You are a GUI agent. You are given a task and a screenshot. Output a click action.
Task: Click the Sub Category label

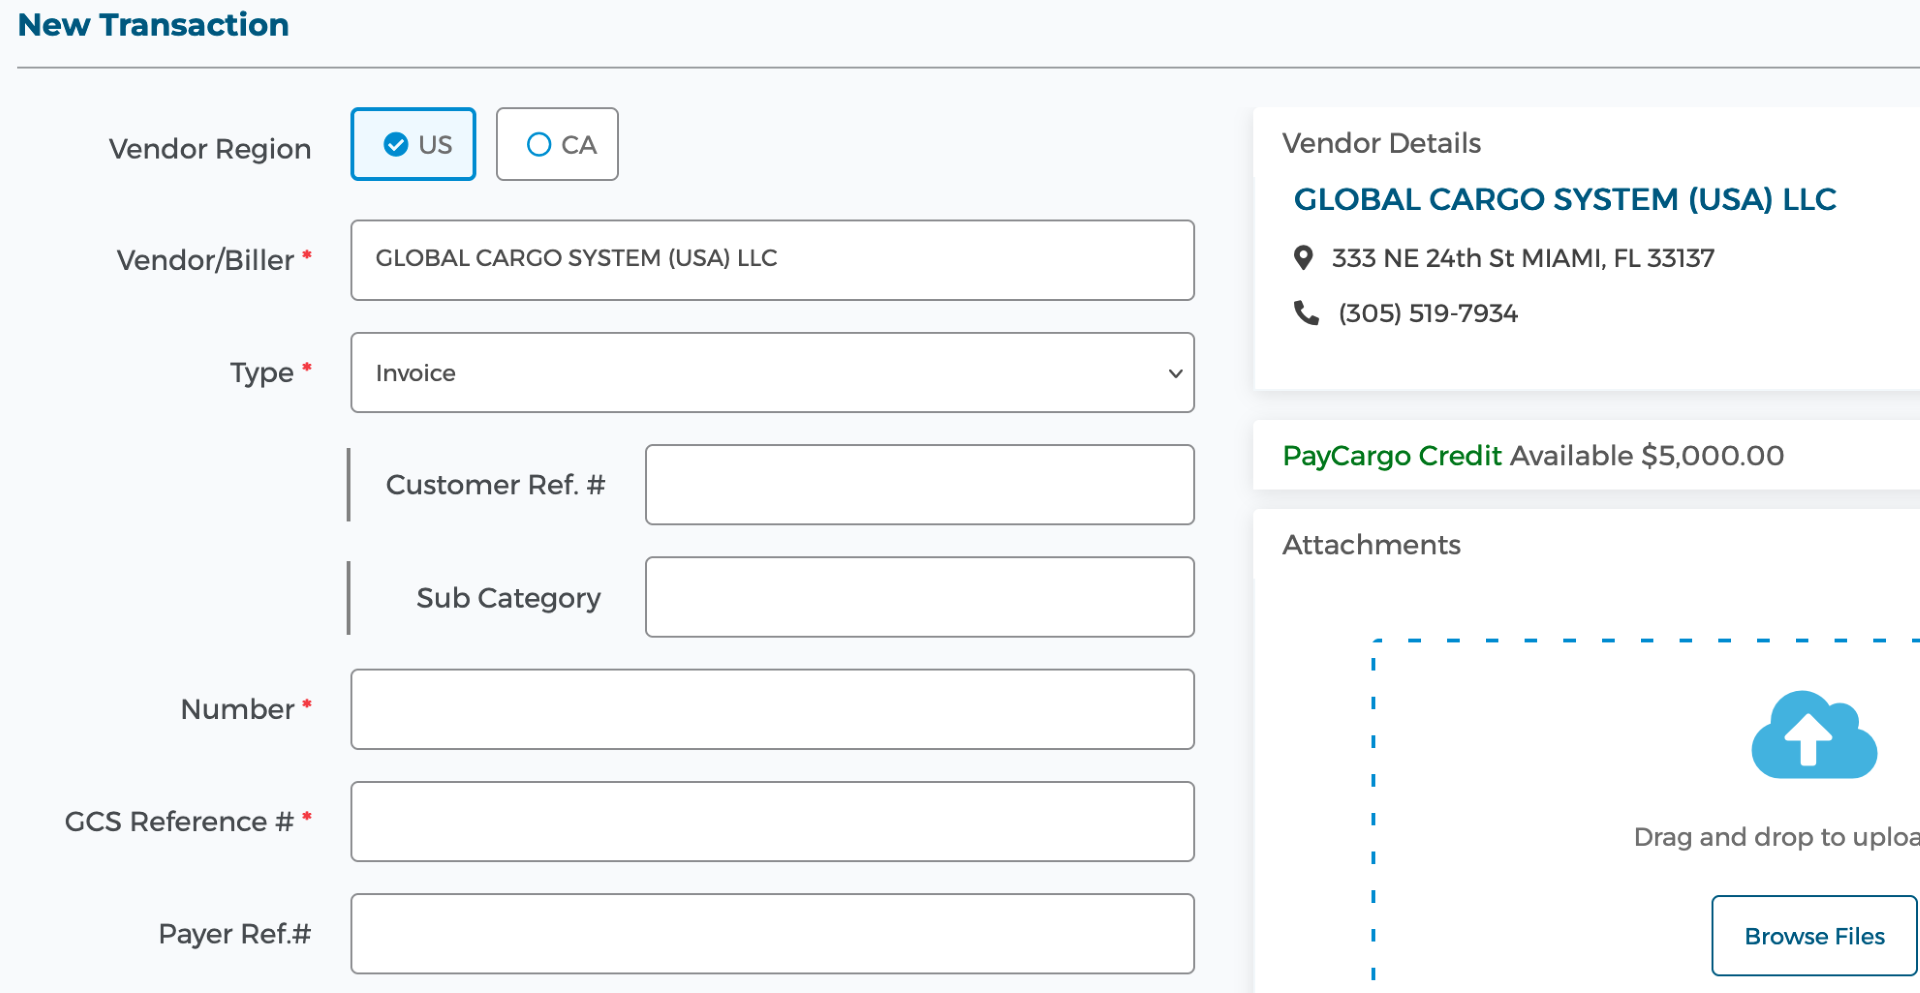508,598
